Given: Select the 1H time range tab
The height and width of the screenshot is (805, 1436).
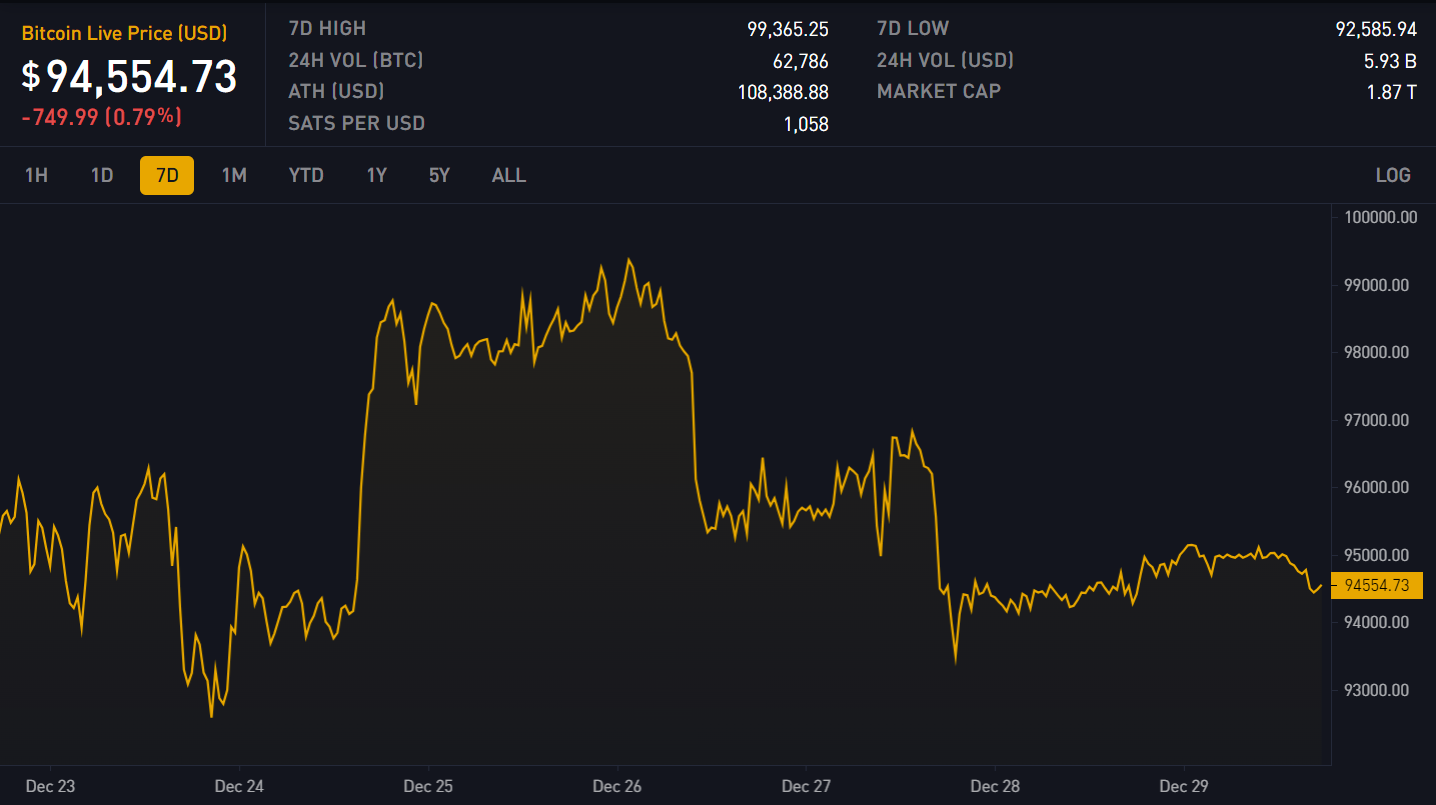Looking at the screenshot, I should pyautogui.click(x=36, y=175).
